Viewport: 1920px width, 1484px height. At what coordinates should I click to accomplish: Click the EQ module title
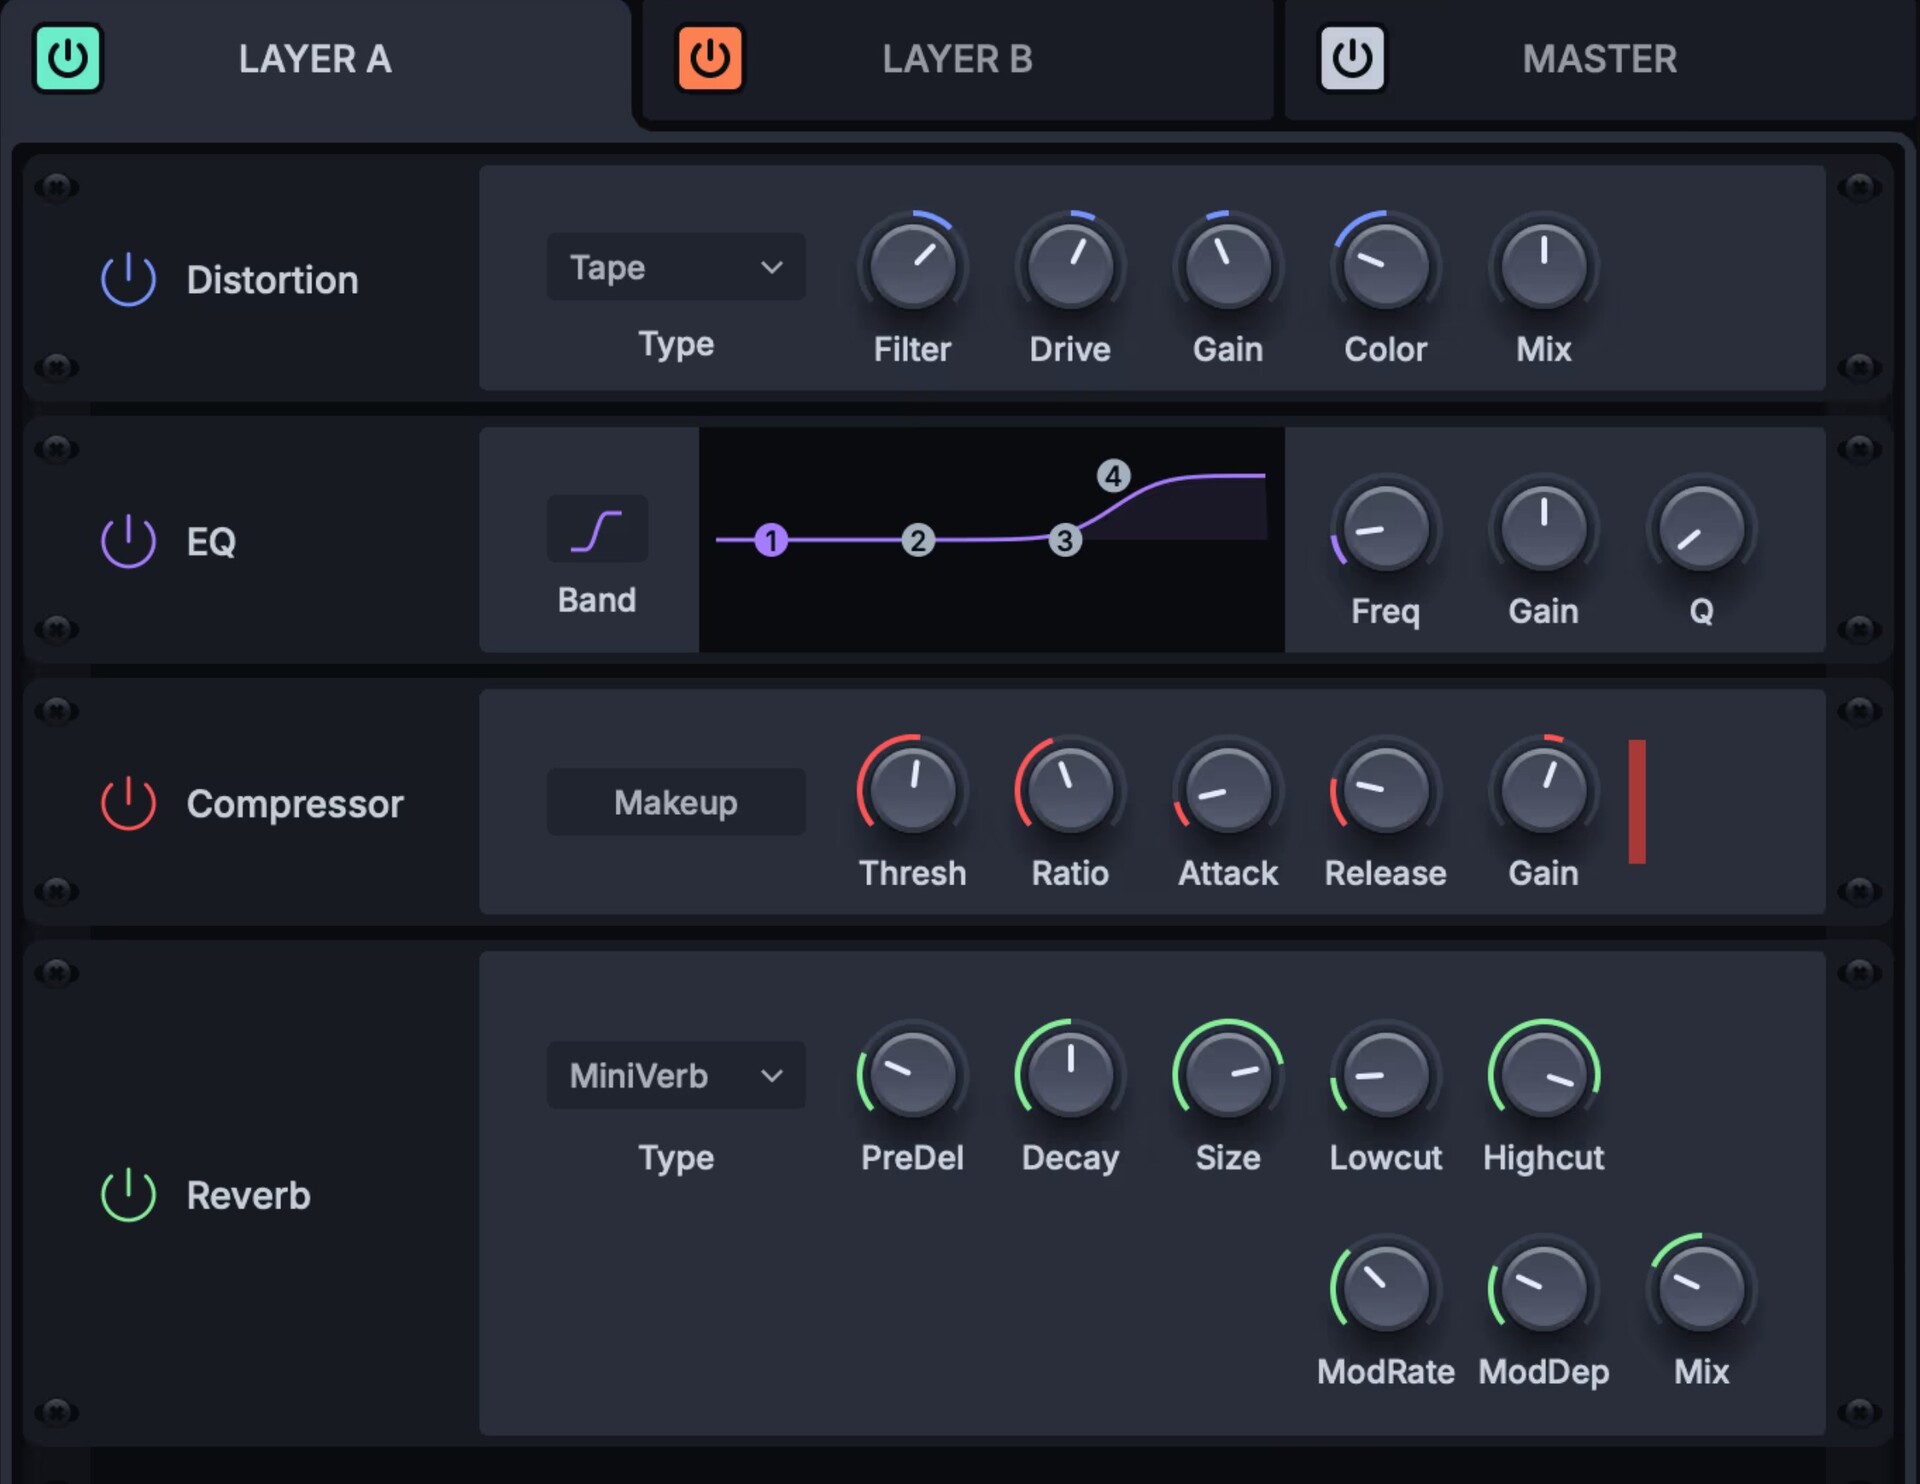click(x=211, y=542)
